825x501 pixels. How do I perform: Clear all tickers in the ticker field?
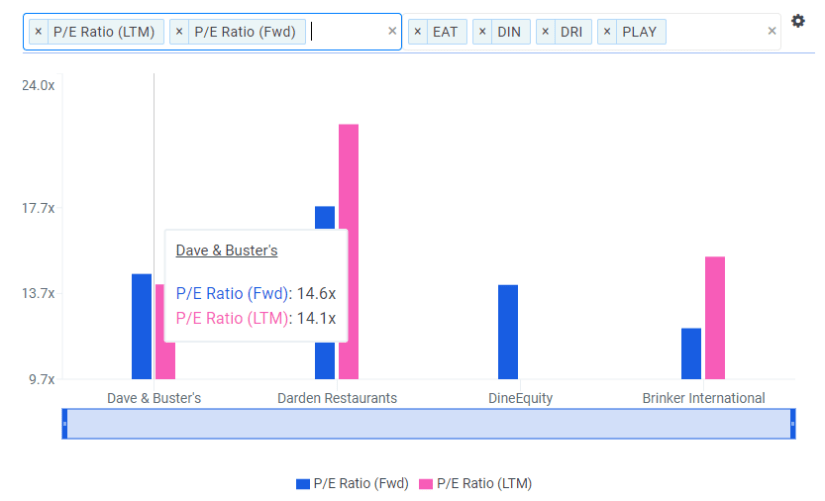point(772,31)
